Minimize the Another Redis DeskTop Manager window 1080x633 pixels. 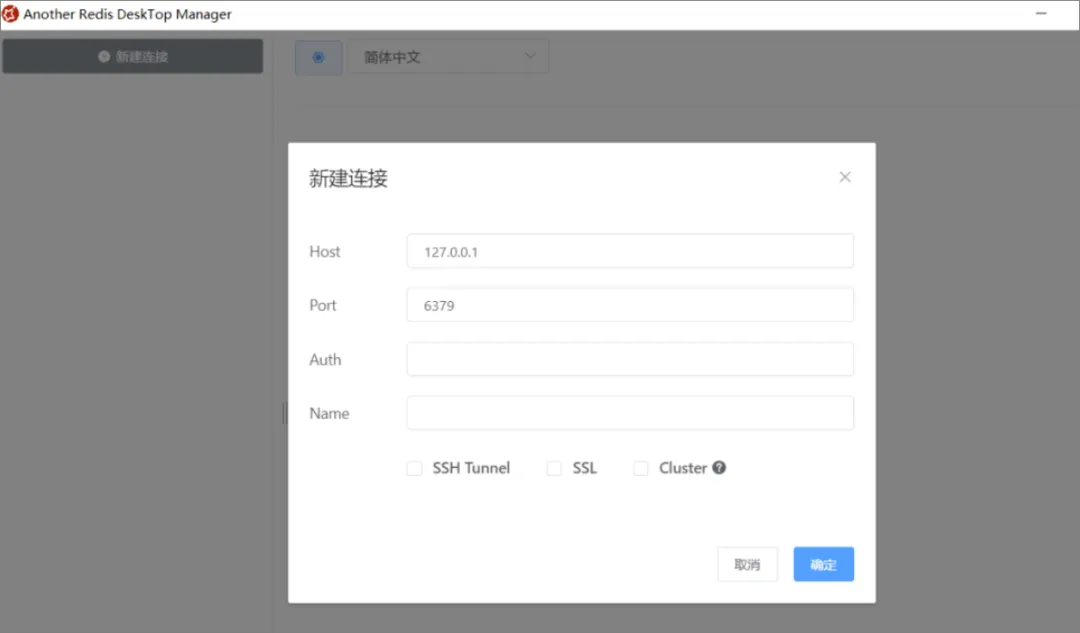1041,13
